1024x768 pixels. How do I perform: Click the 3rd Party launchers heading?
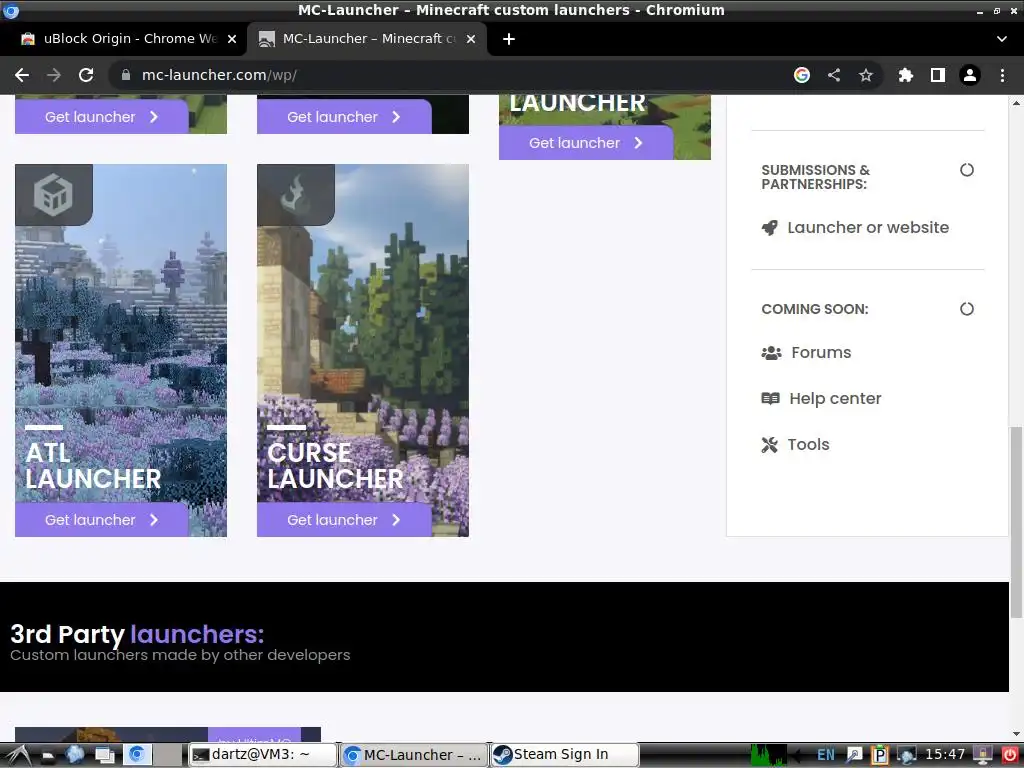(x=137, y=634)
